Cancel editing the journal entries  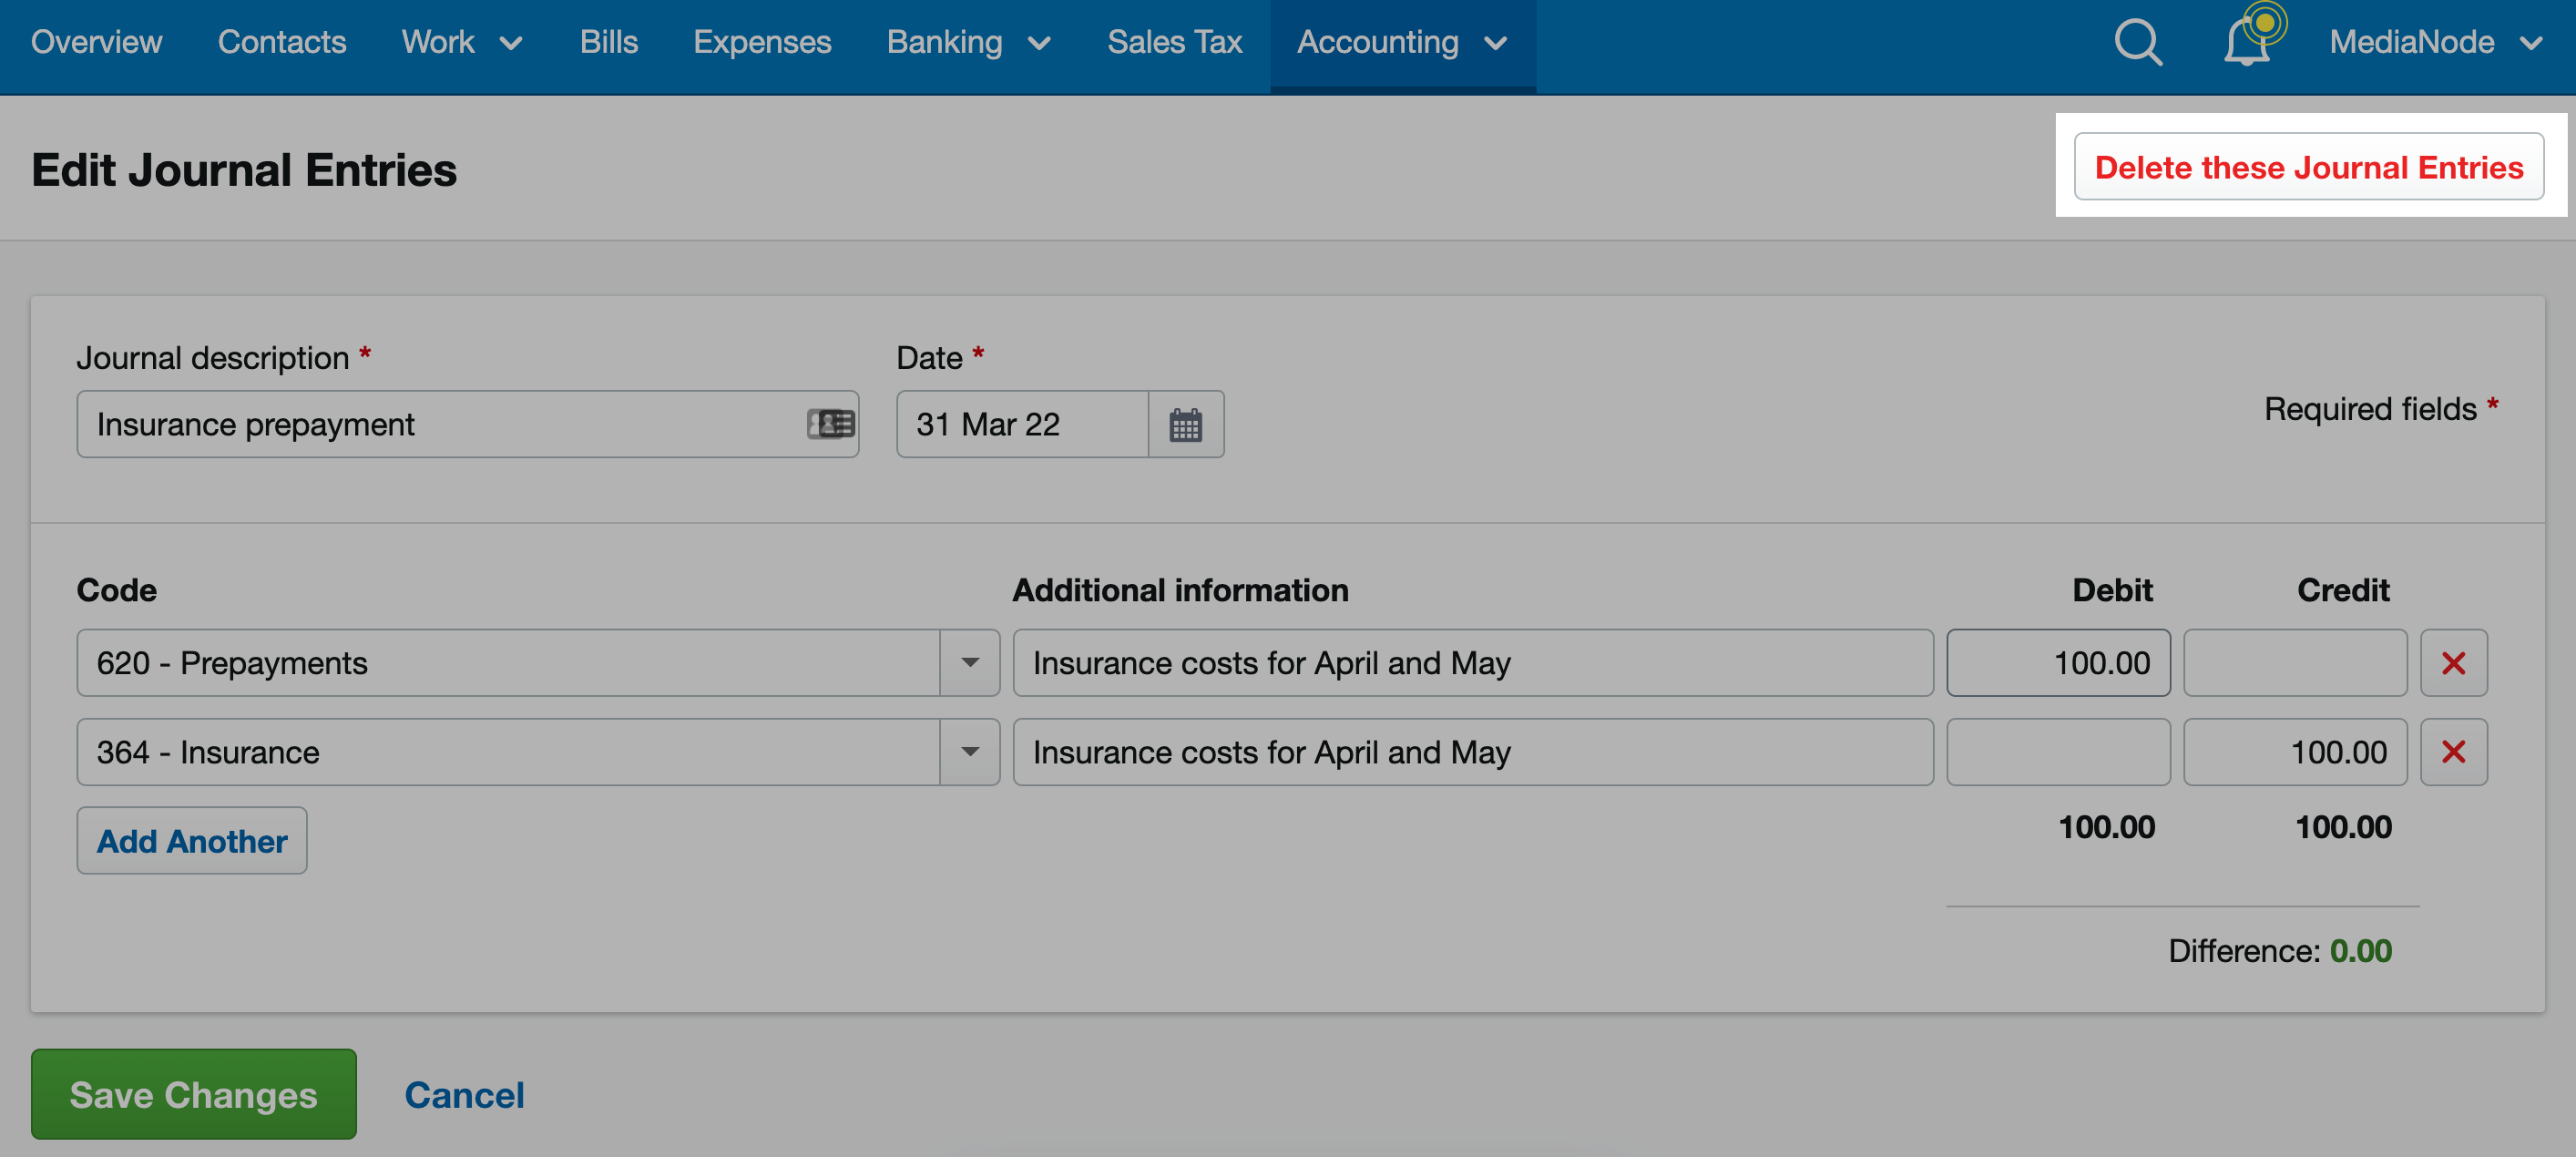tap(464, 1095)
